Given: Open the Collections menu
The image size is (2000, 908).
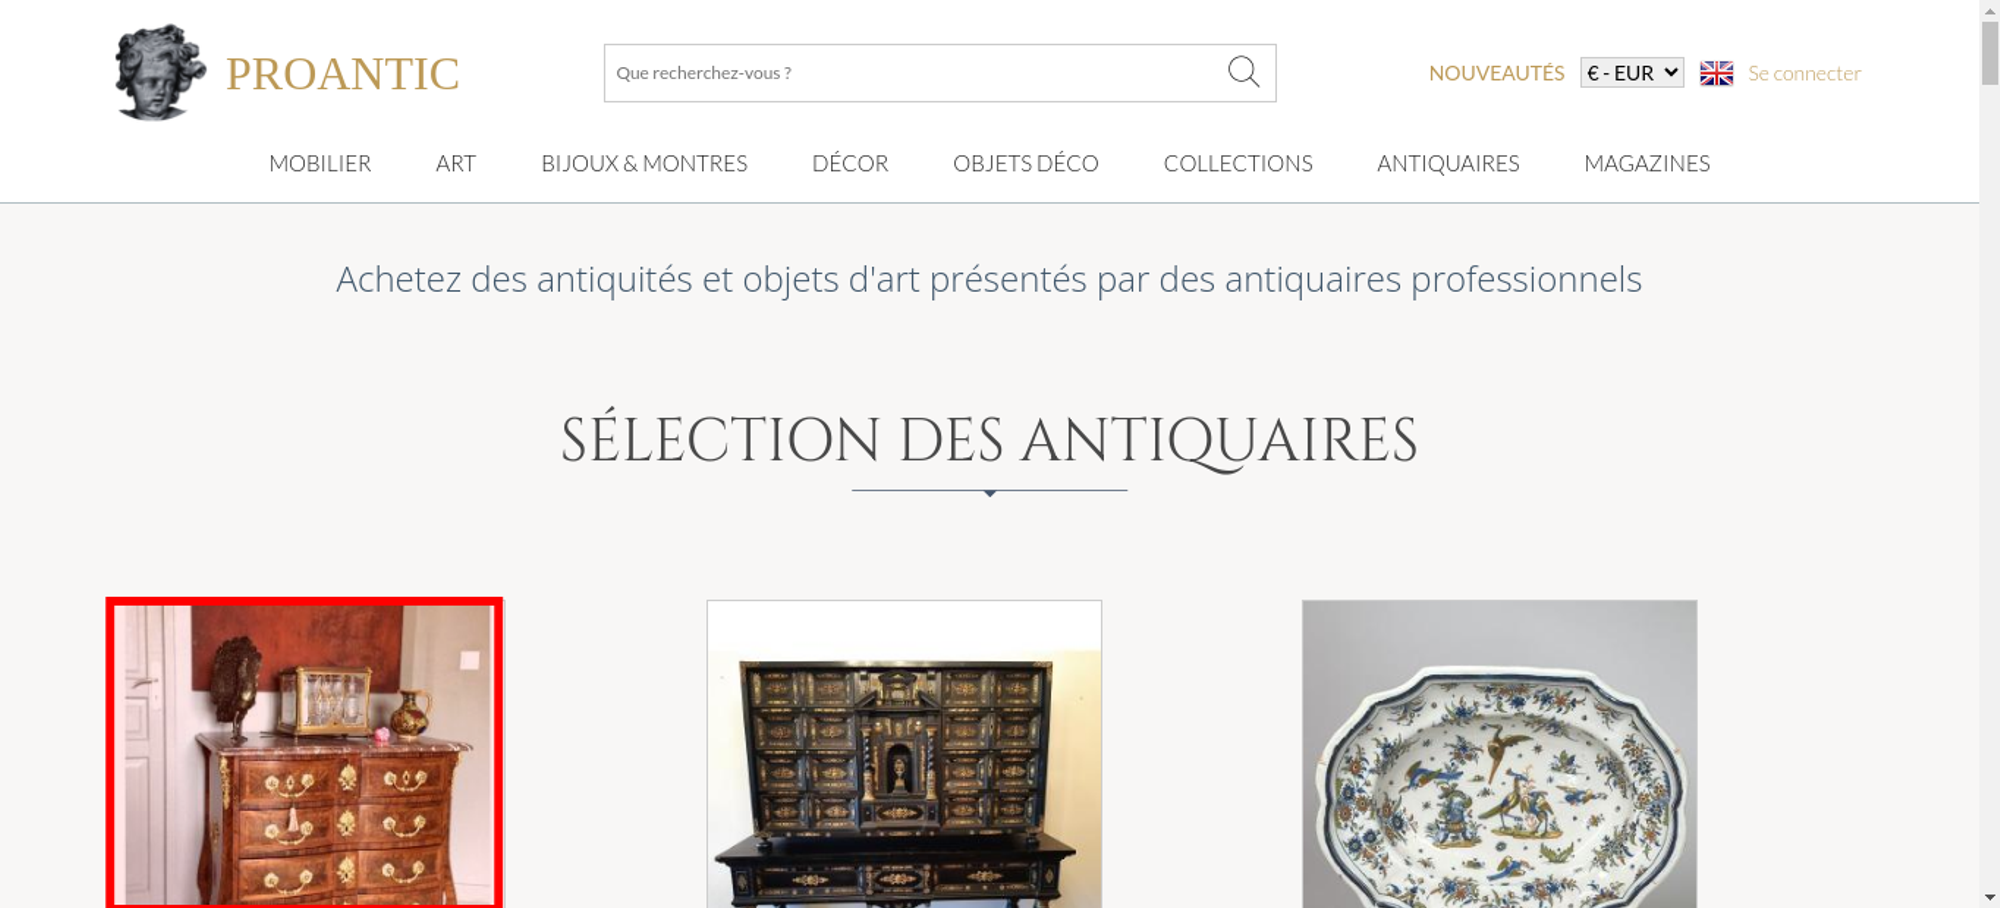Looking at the screenshot, I should (x=1238, y=163).
